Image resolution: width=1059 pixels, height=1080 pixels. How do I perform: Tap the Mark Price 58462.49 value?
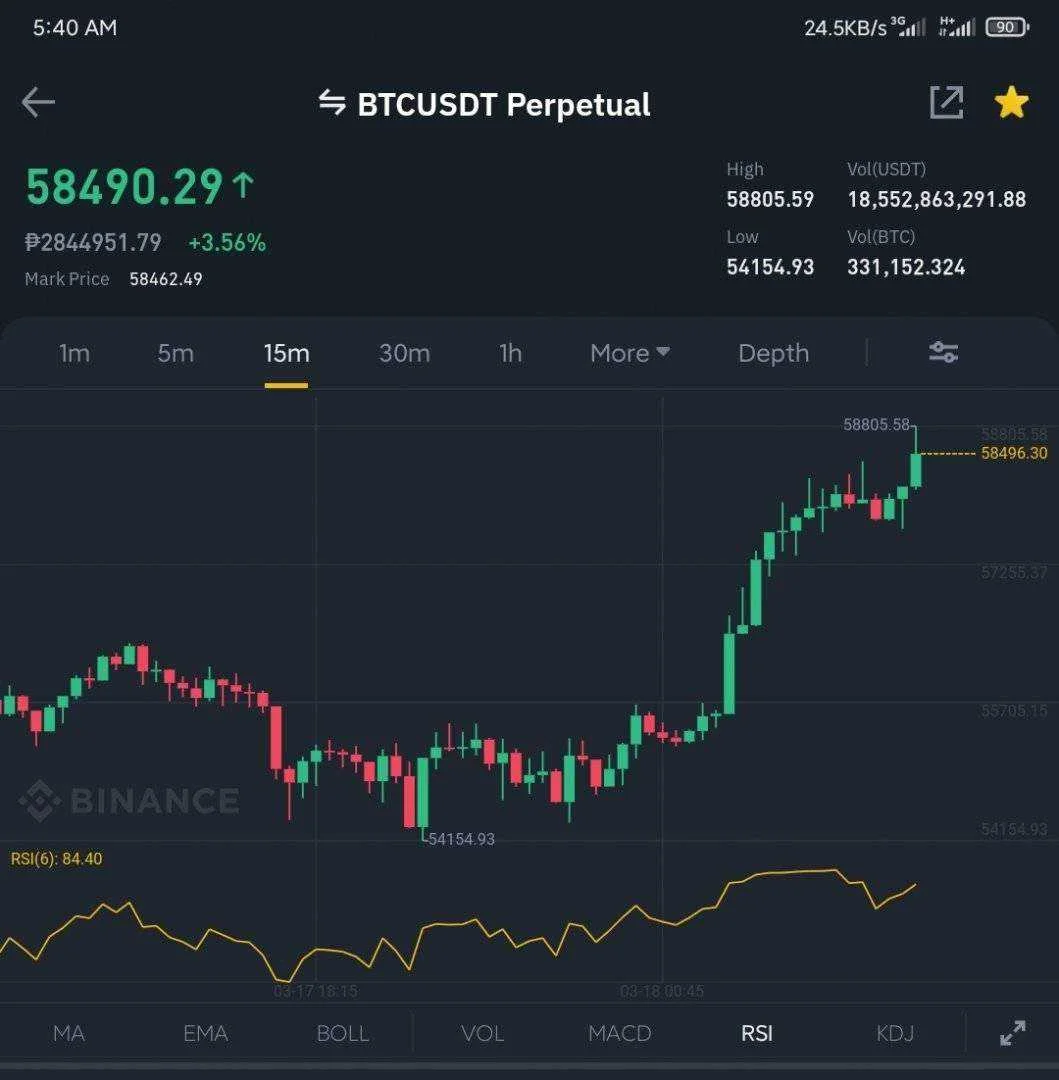click(166, 279)
